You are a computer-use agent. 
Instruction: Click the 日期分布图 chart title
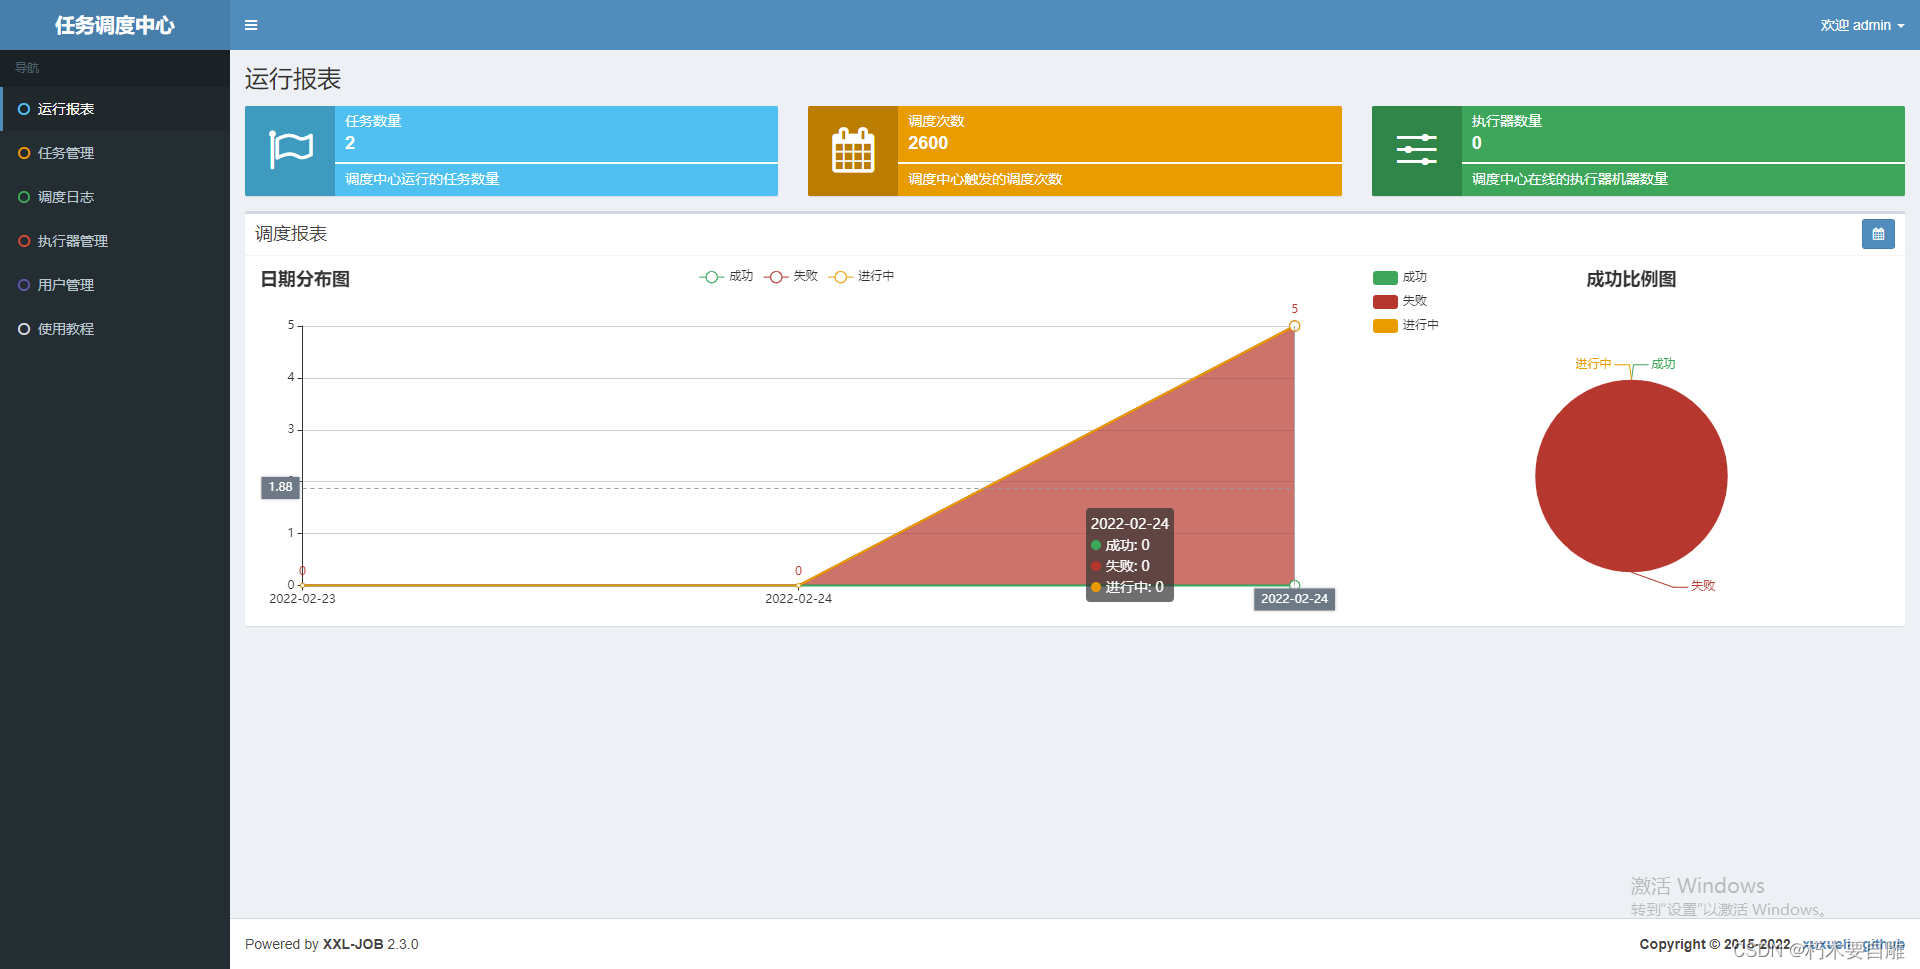[305, 279]
